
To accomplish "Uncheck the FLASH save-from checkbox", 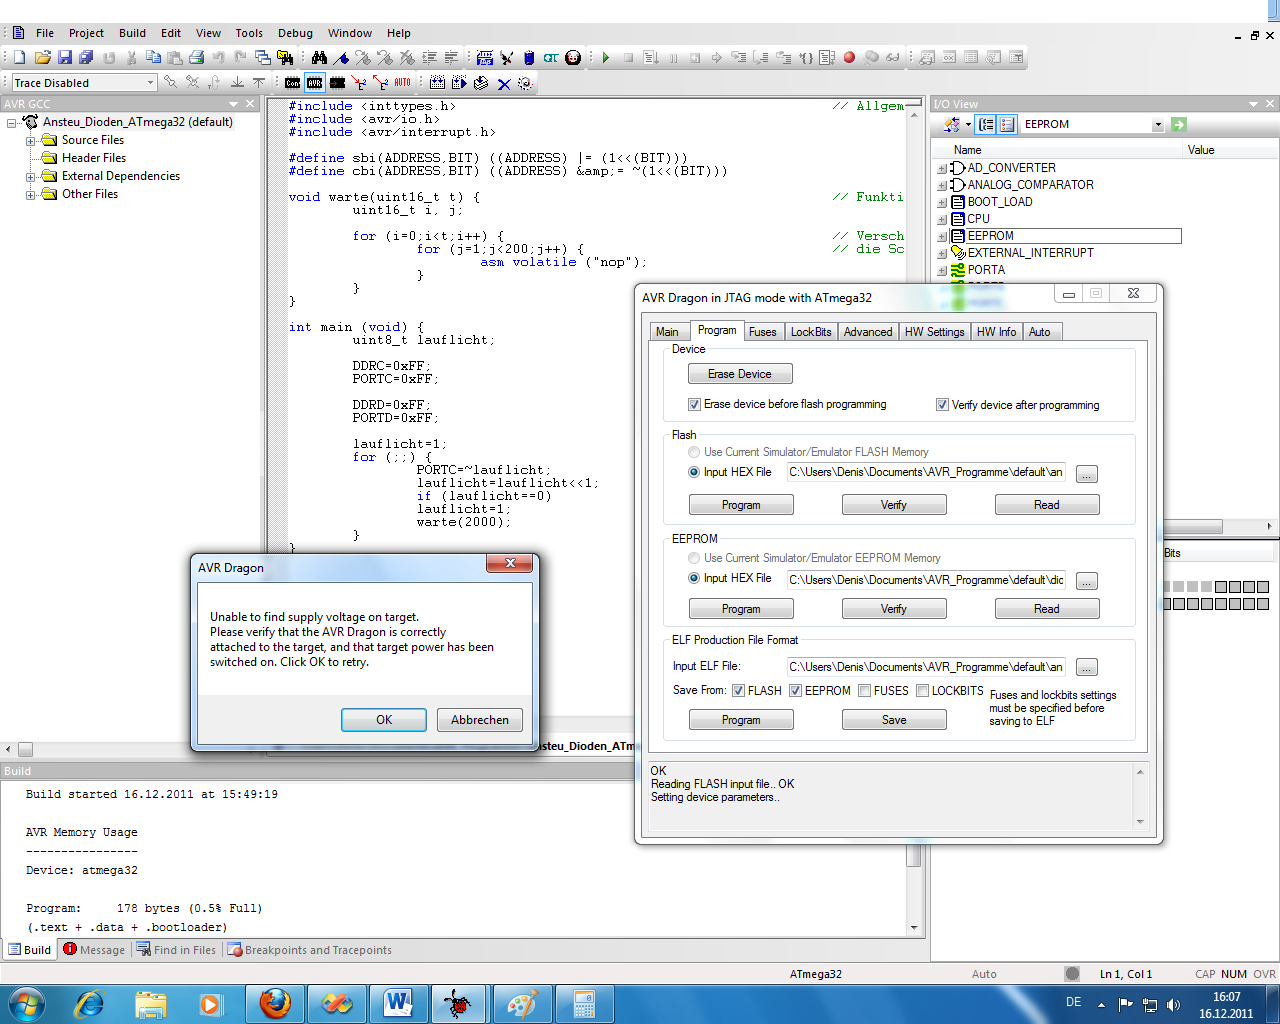I will [x=738, y=690].
